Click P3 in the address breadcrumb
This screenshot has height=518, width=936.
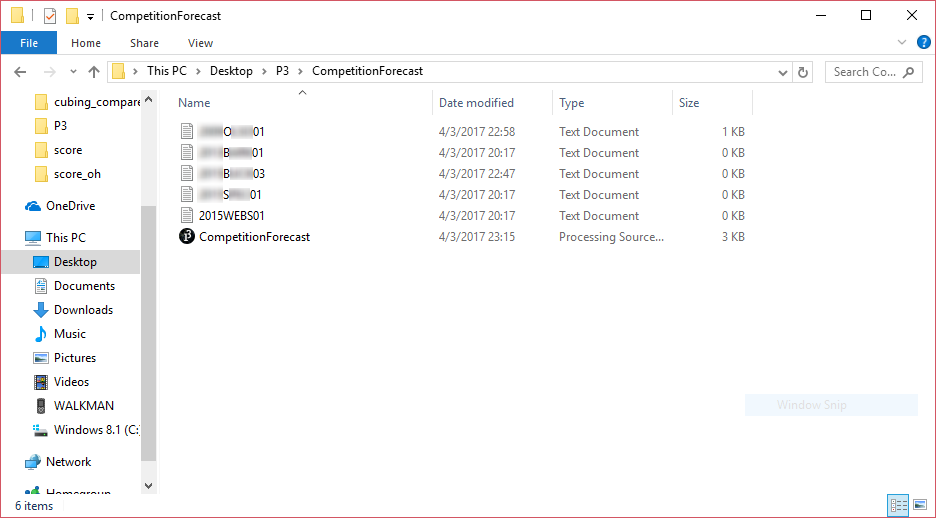coord(282,71)
